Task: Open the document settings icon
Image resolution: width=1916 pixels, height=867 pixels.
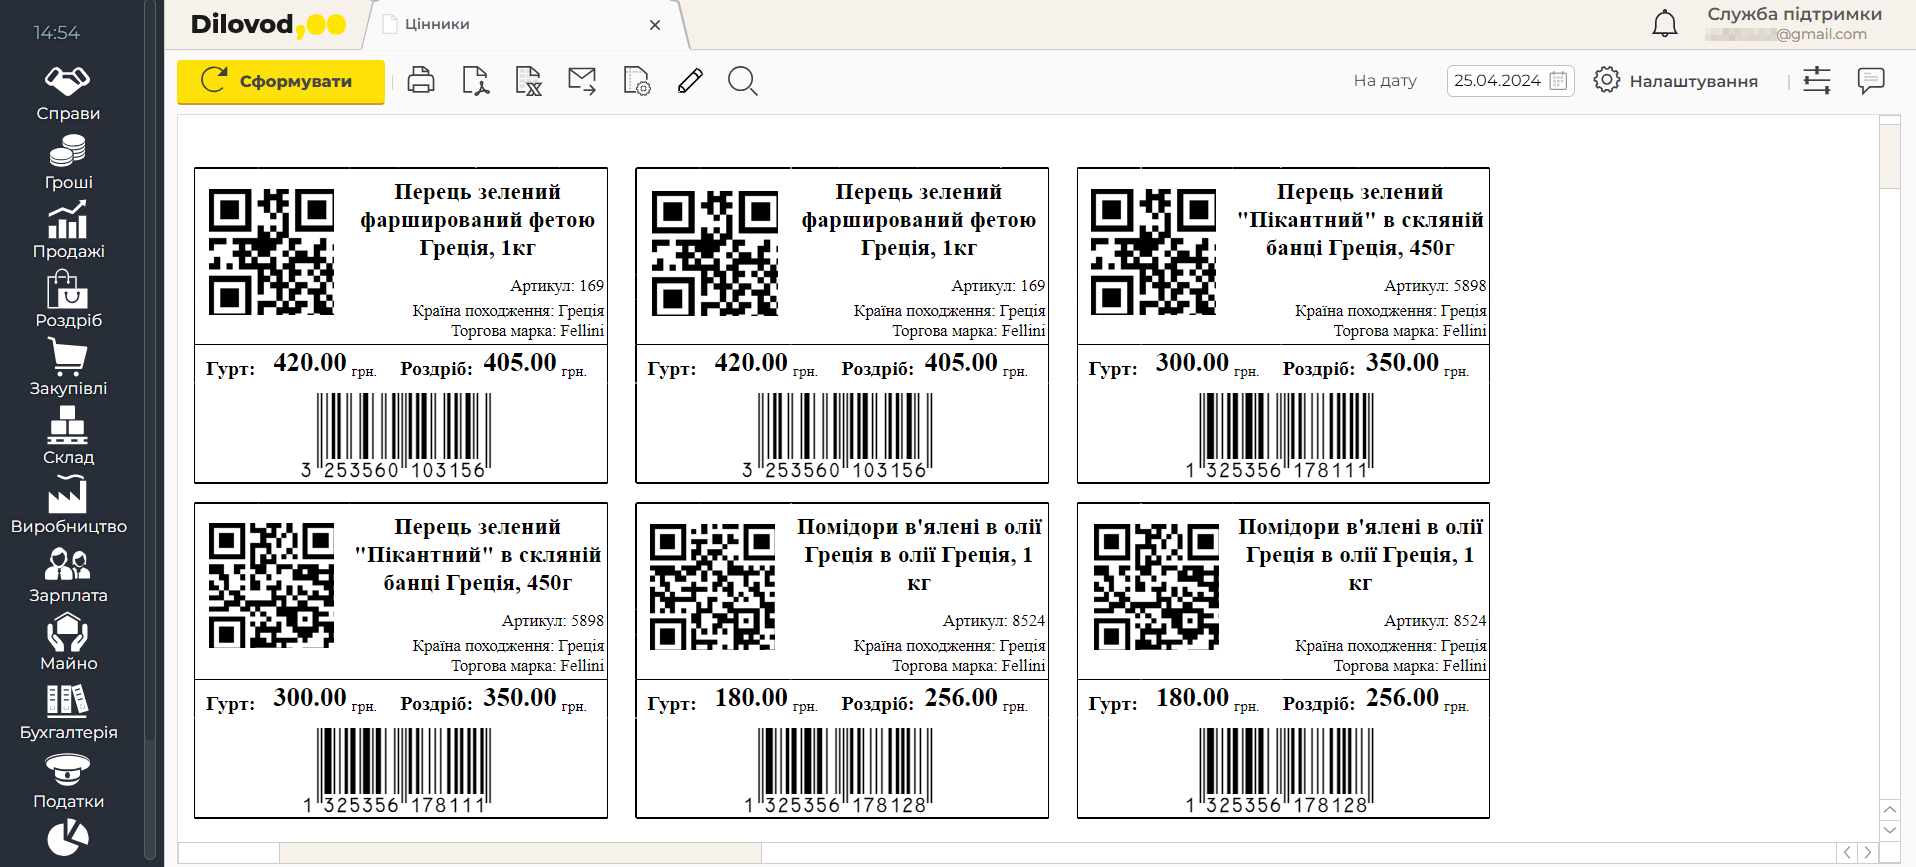Action: [636, 81]
